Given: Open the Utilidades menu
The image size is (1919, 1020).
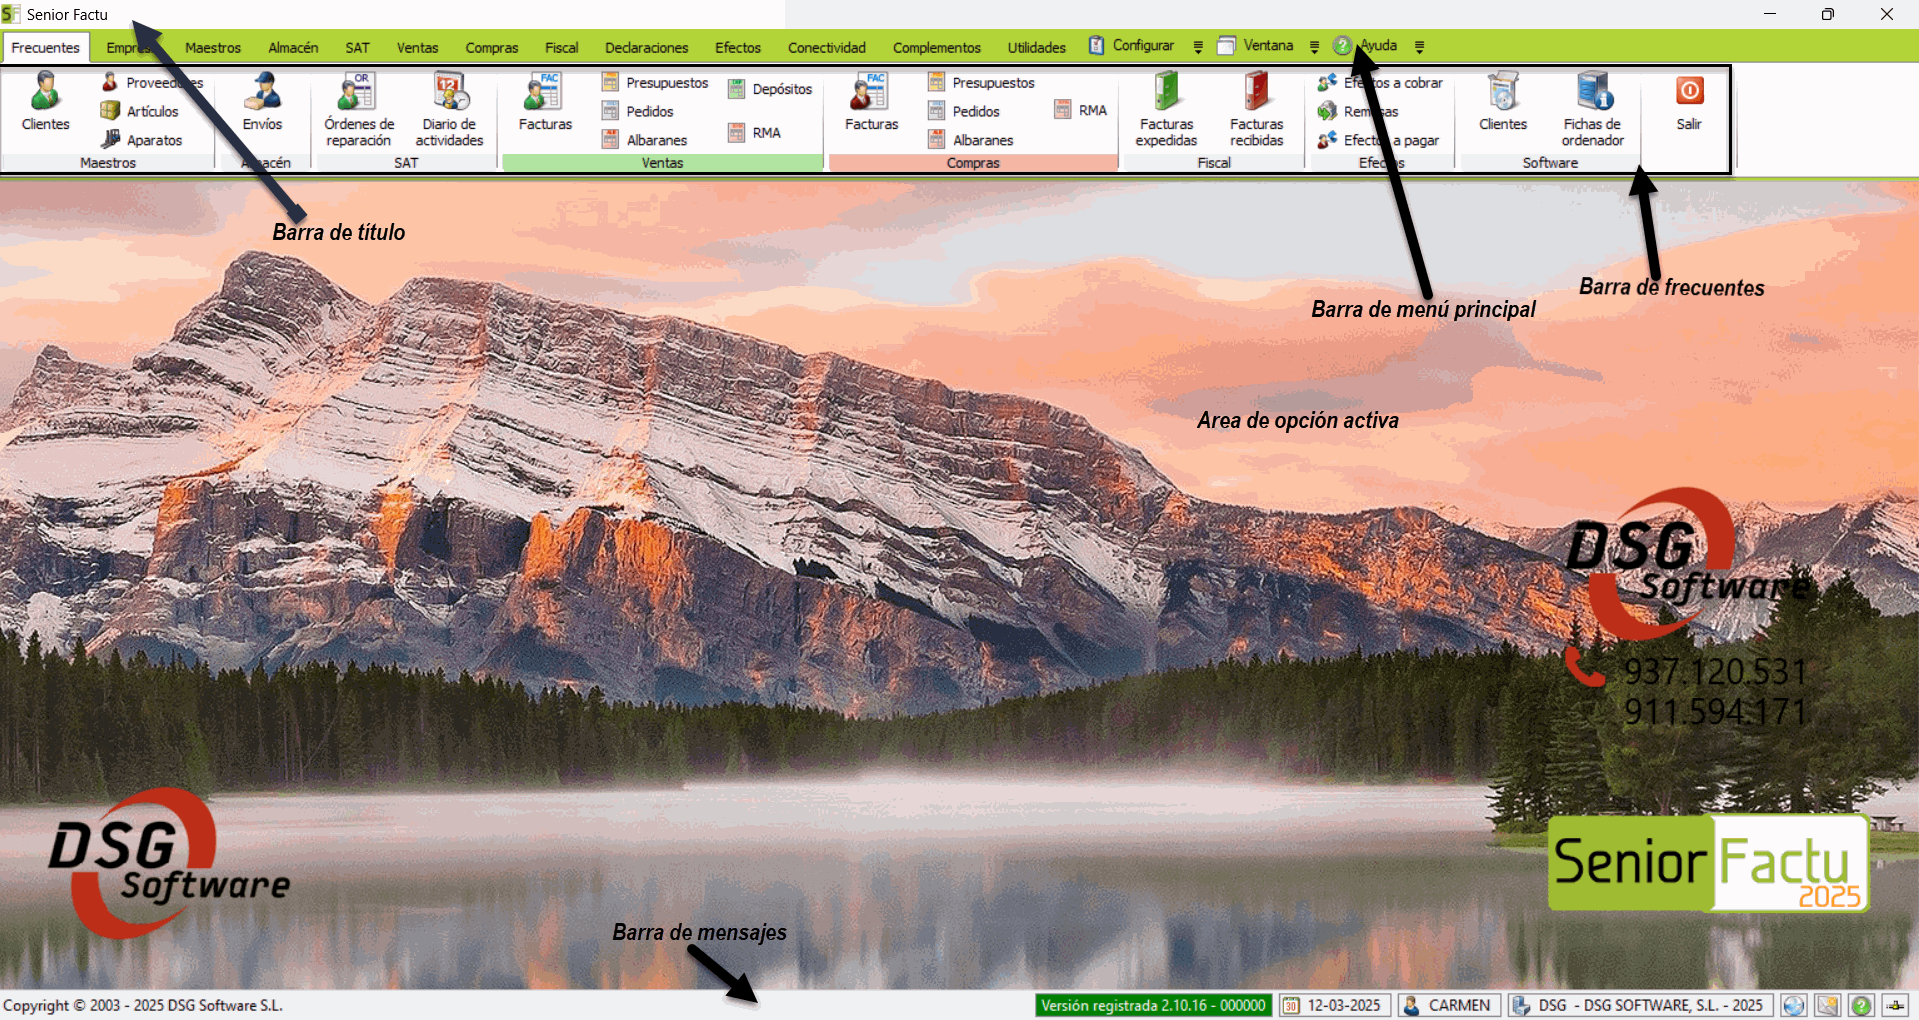Looking at the screenshot, I should (1036, 47).
